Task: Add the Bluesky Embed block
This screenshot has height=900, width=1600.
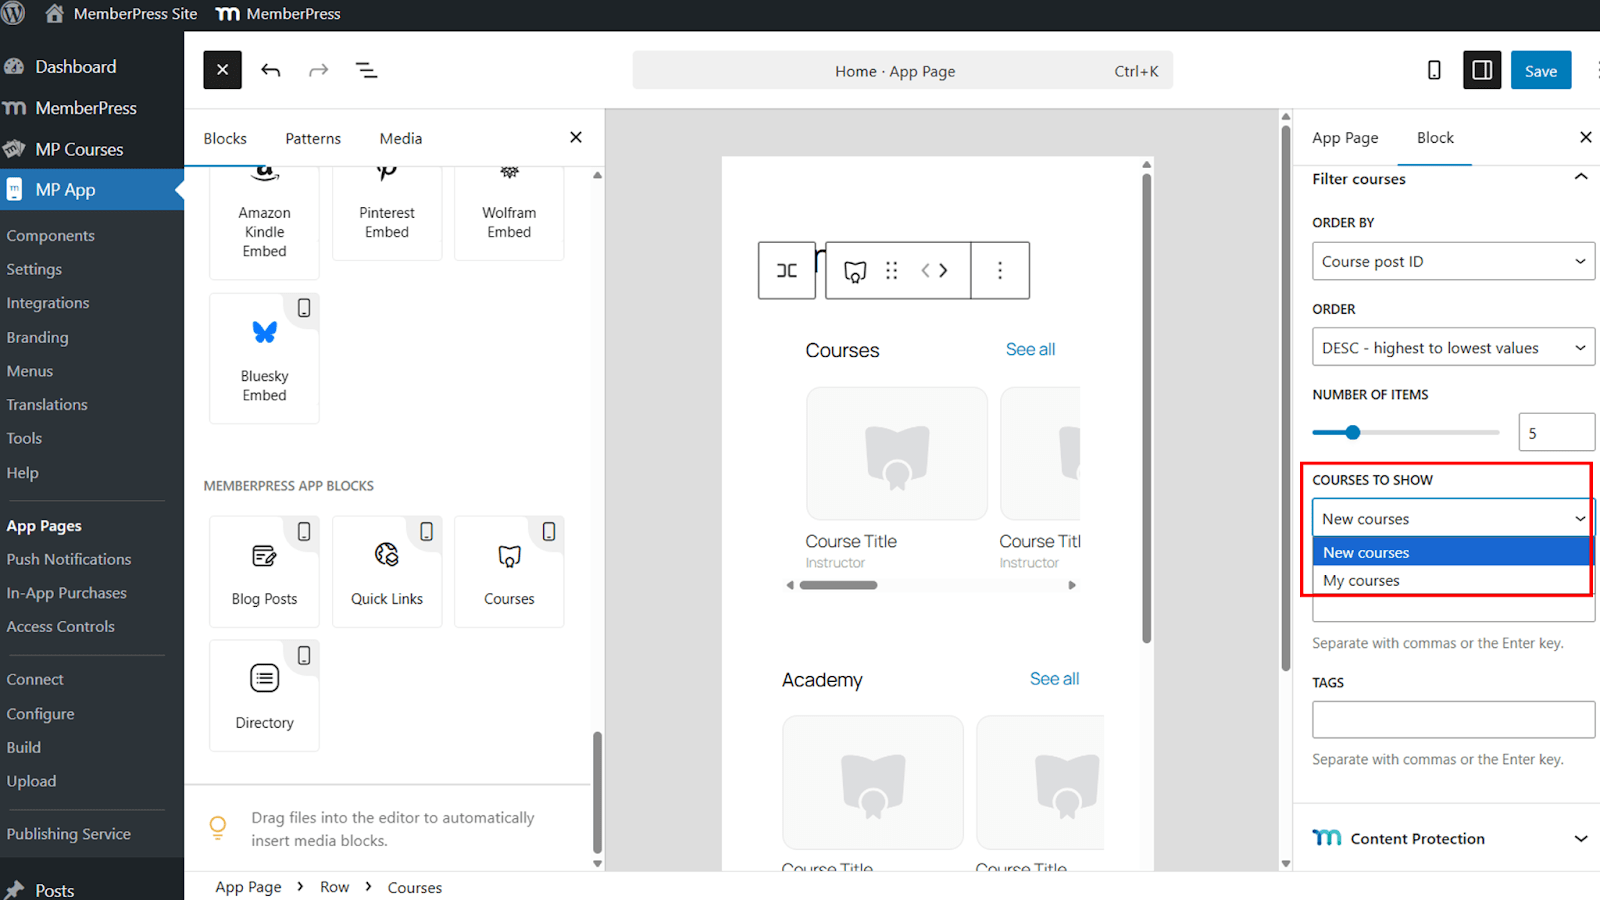Action: [x=264, y=358]
